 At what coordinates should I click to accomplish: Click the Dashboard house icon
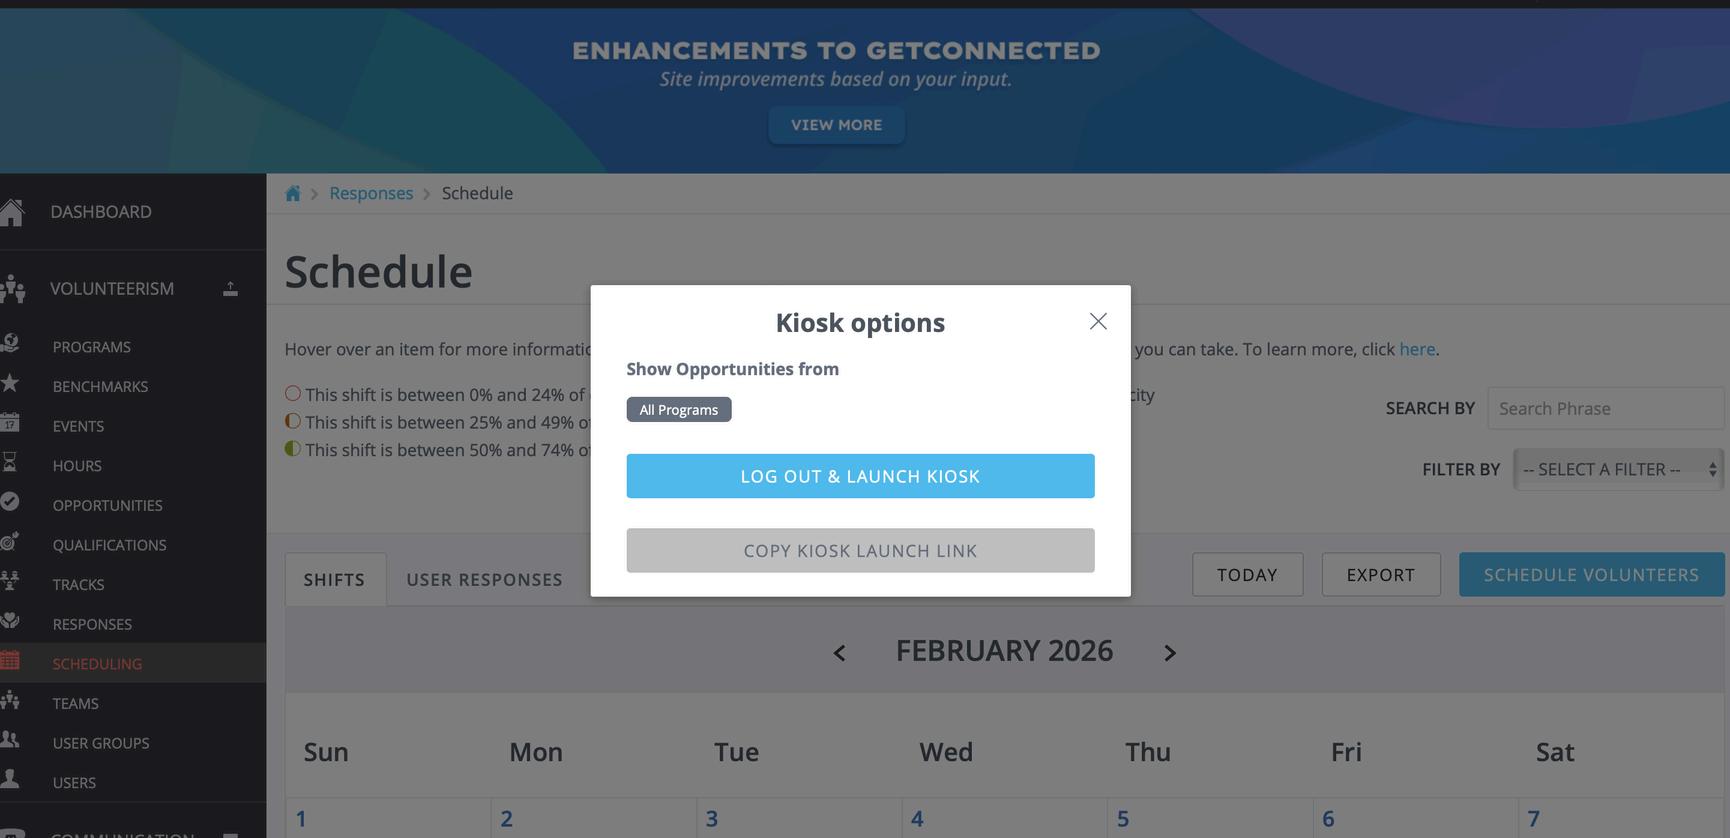click(11, 212)
